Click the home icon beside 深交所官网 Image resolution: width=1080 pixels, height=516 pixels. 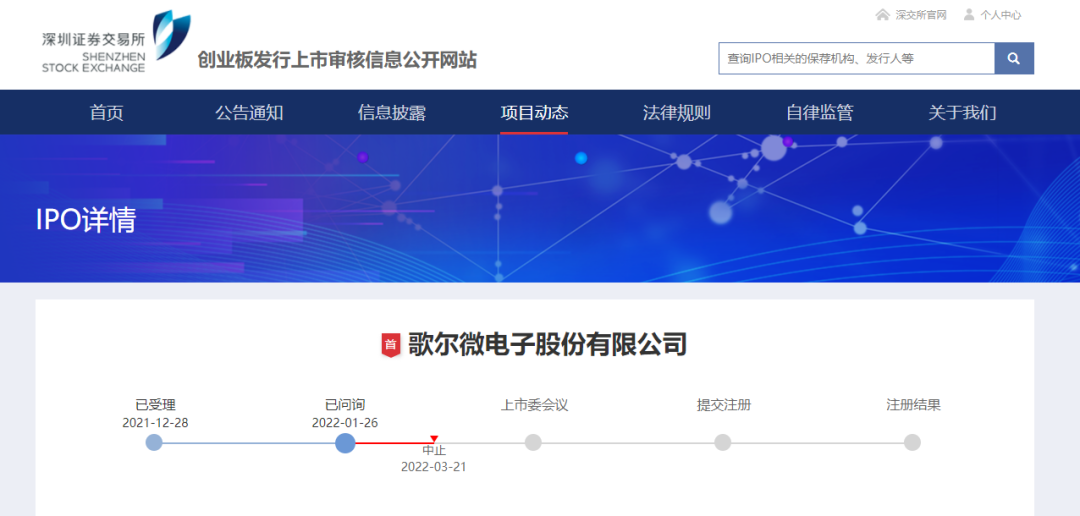coord(882,14)
